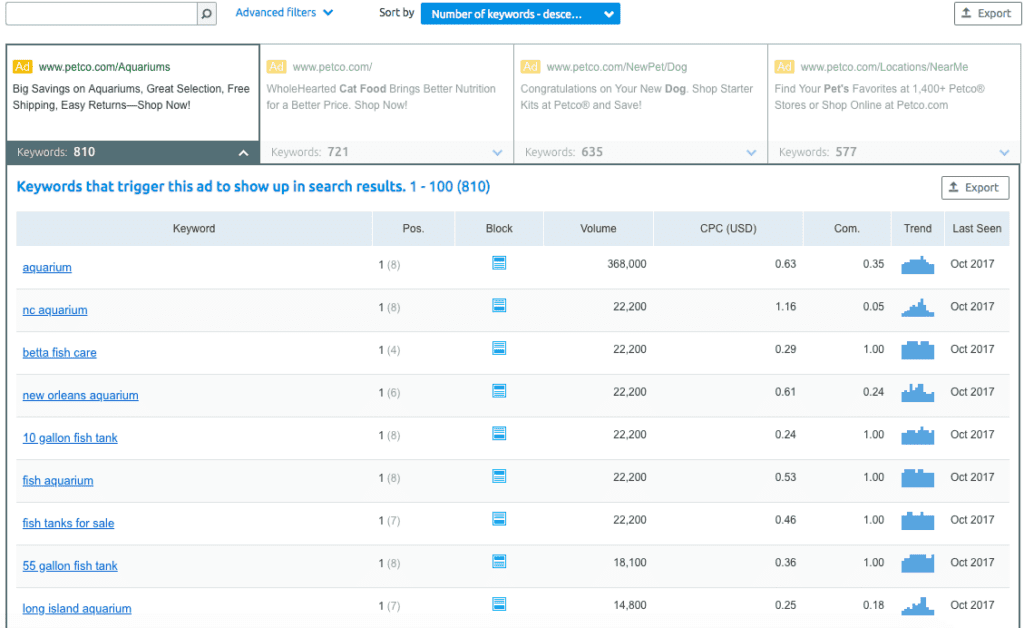Click the block icon in fish aquarium row
The image size is (1024, 628).
tap(499, 477)
